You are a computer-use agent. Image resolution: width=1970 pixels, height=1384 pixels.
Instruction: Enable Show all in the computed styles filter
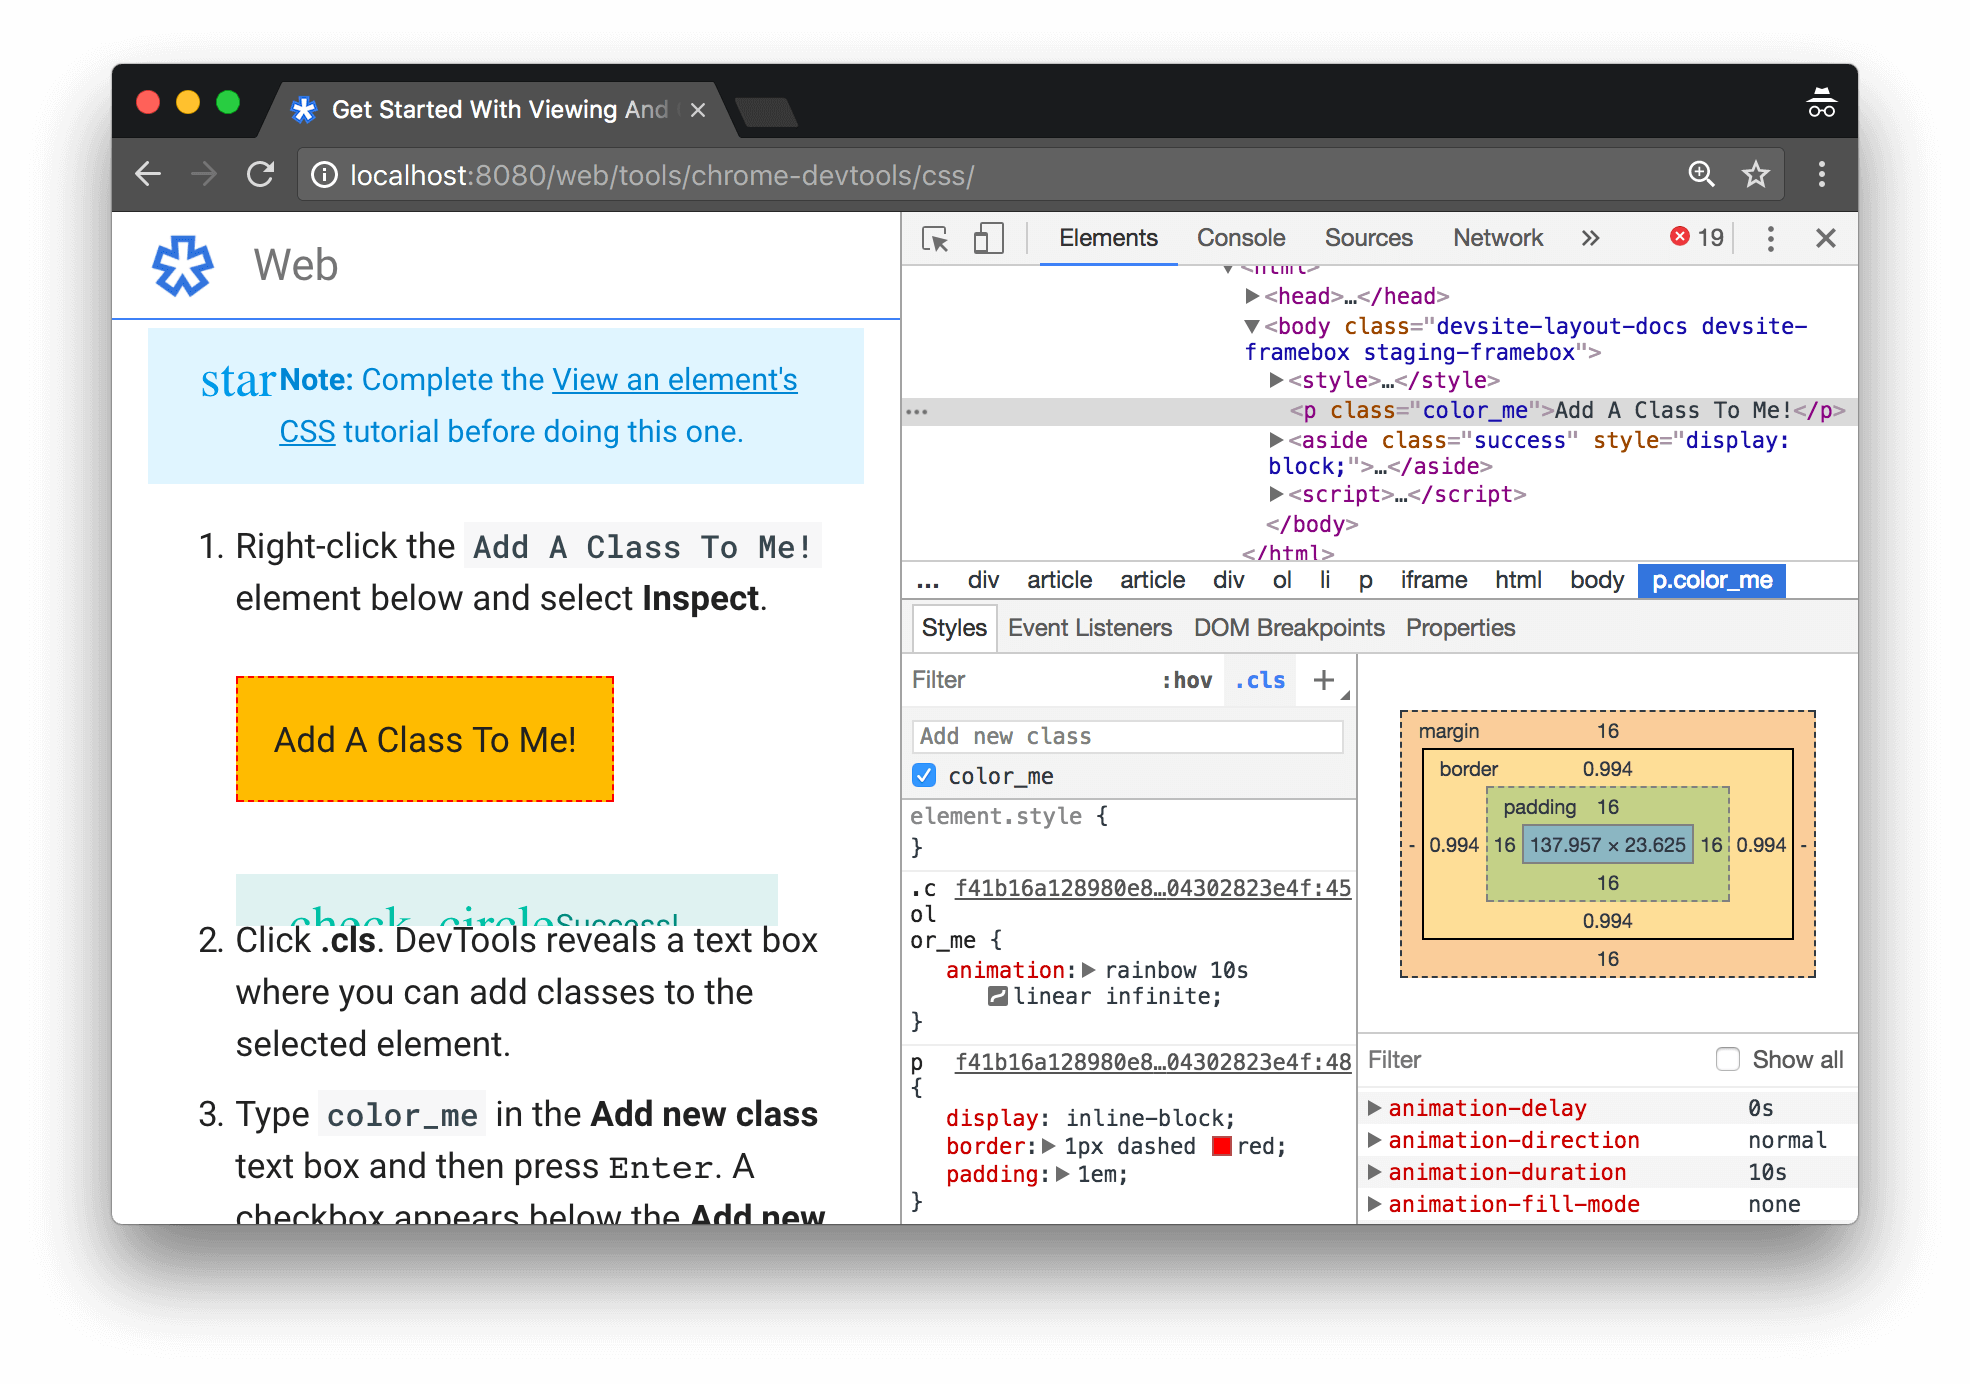(x=1728, y=1058)
